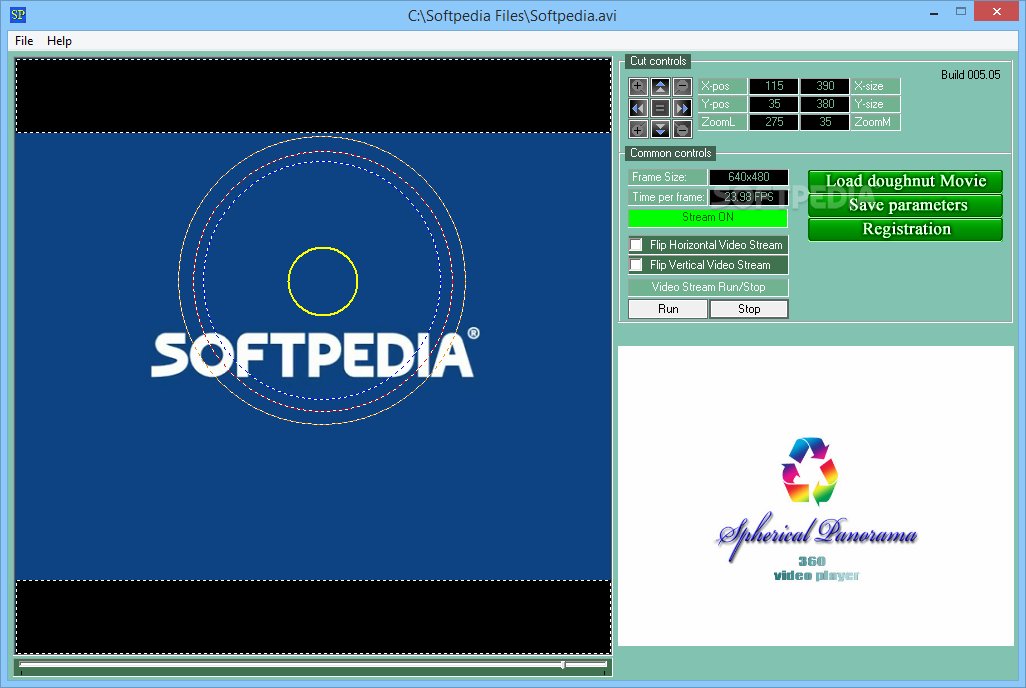Click Load doughnut Movie button
This screenshot has height=688, width=1026.
pyautogui.click(x=906, y=181)
